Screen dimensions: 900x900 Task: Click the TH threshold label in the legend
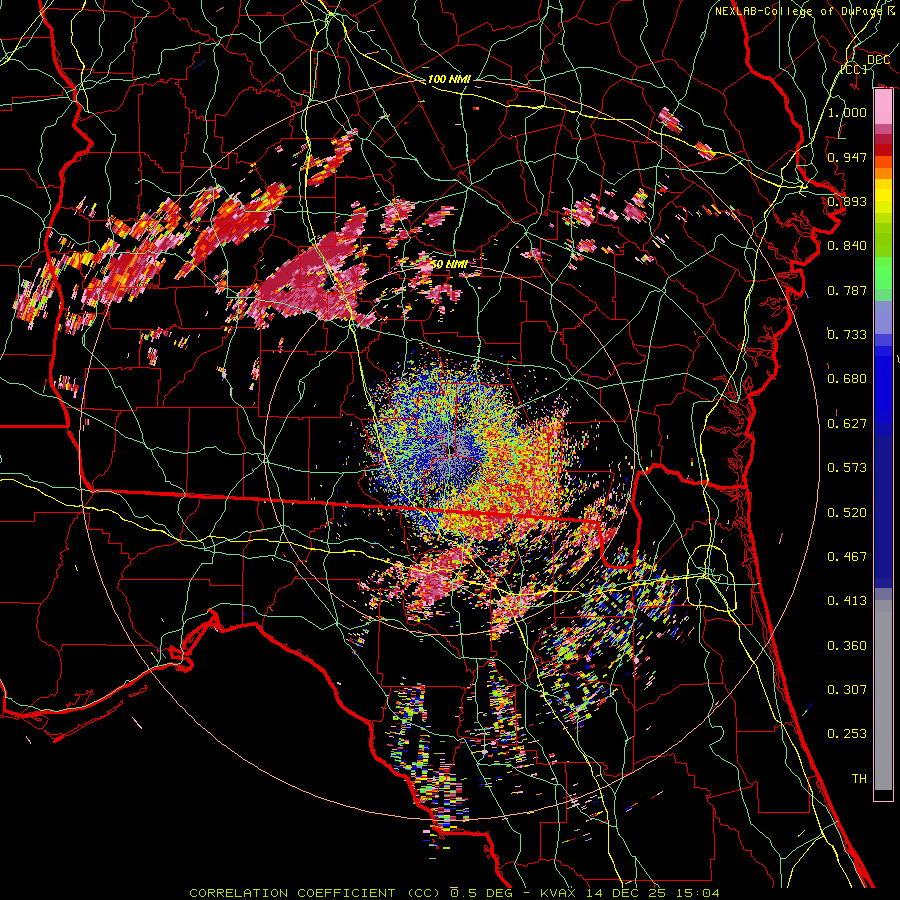[x=859, y=779]
